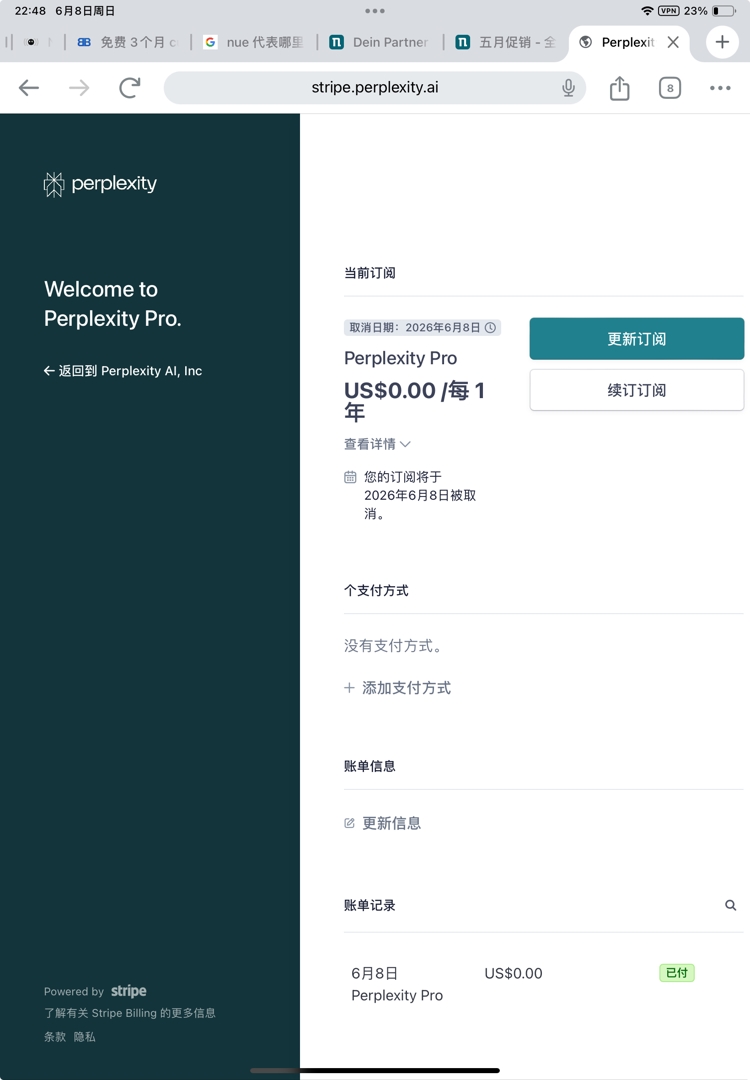Tap the stripe.perplexity.ai address field
This screenshot has width=750, height=1080.
coord(375,87)
